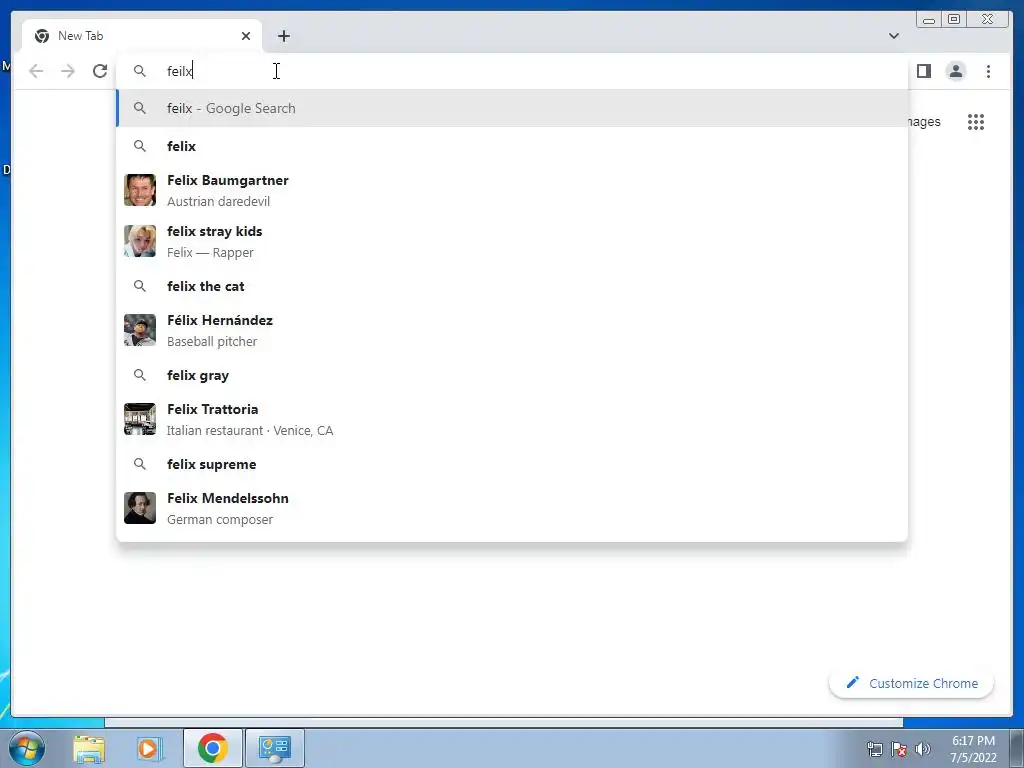
Task: Open the control panel taskbar icon
Action: tap(274, 748)
